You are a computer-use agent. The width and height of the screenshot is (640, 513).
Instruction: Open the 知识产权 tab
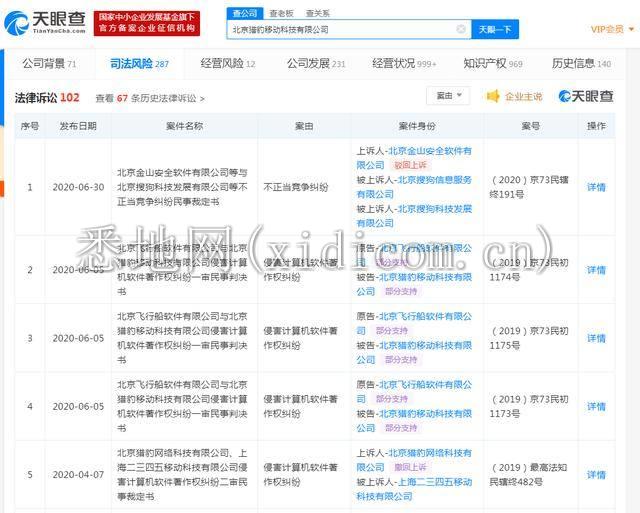point(493,64)
